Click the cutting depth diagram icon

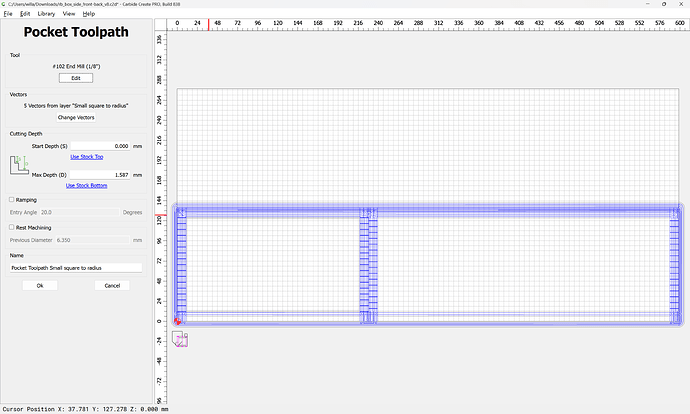(20, 165)
